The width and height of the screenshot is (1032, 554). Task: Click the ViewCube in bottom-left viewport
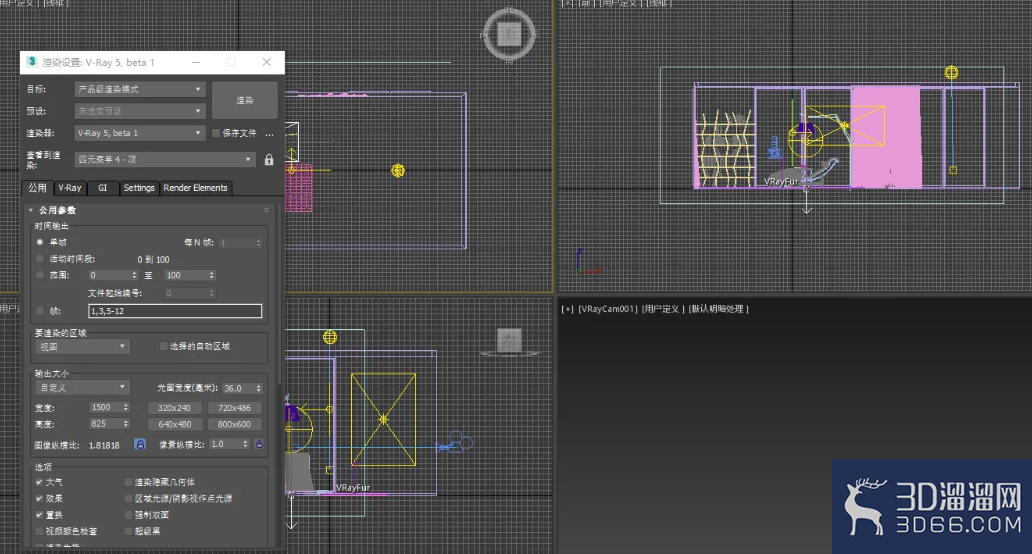[x=510, y=341]
